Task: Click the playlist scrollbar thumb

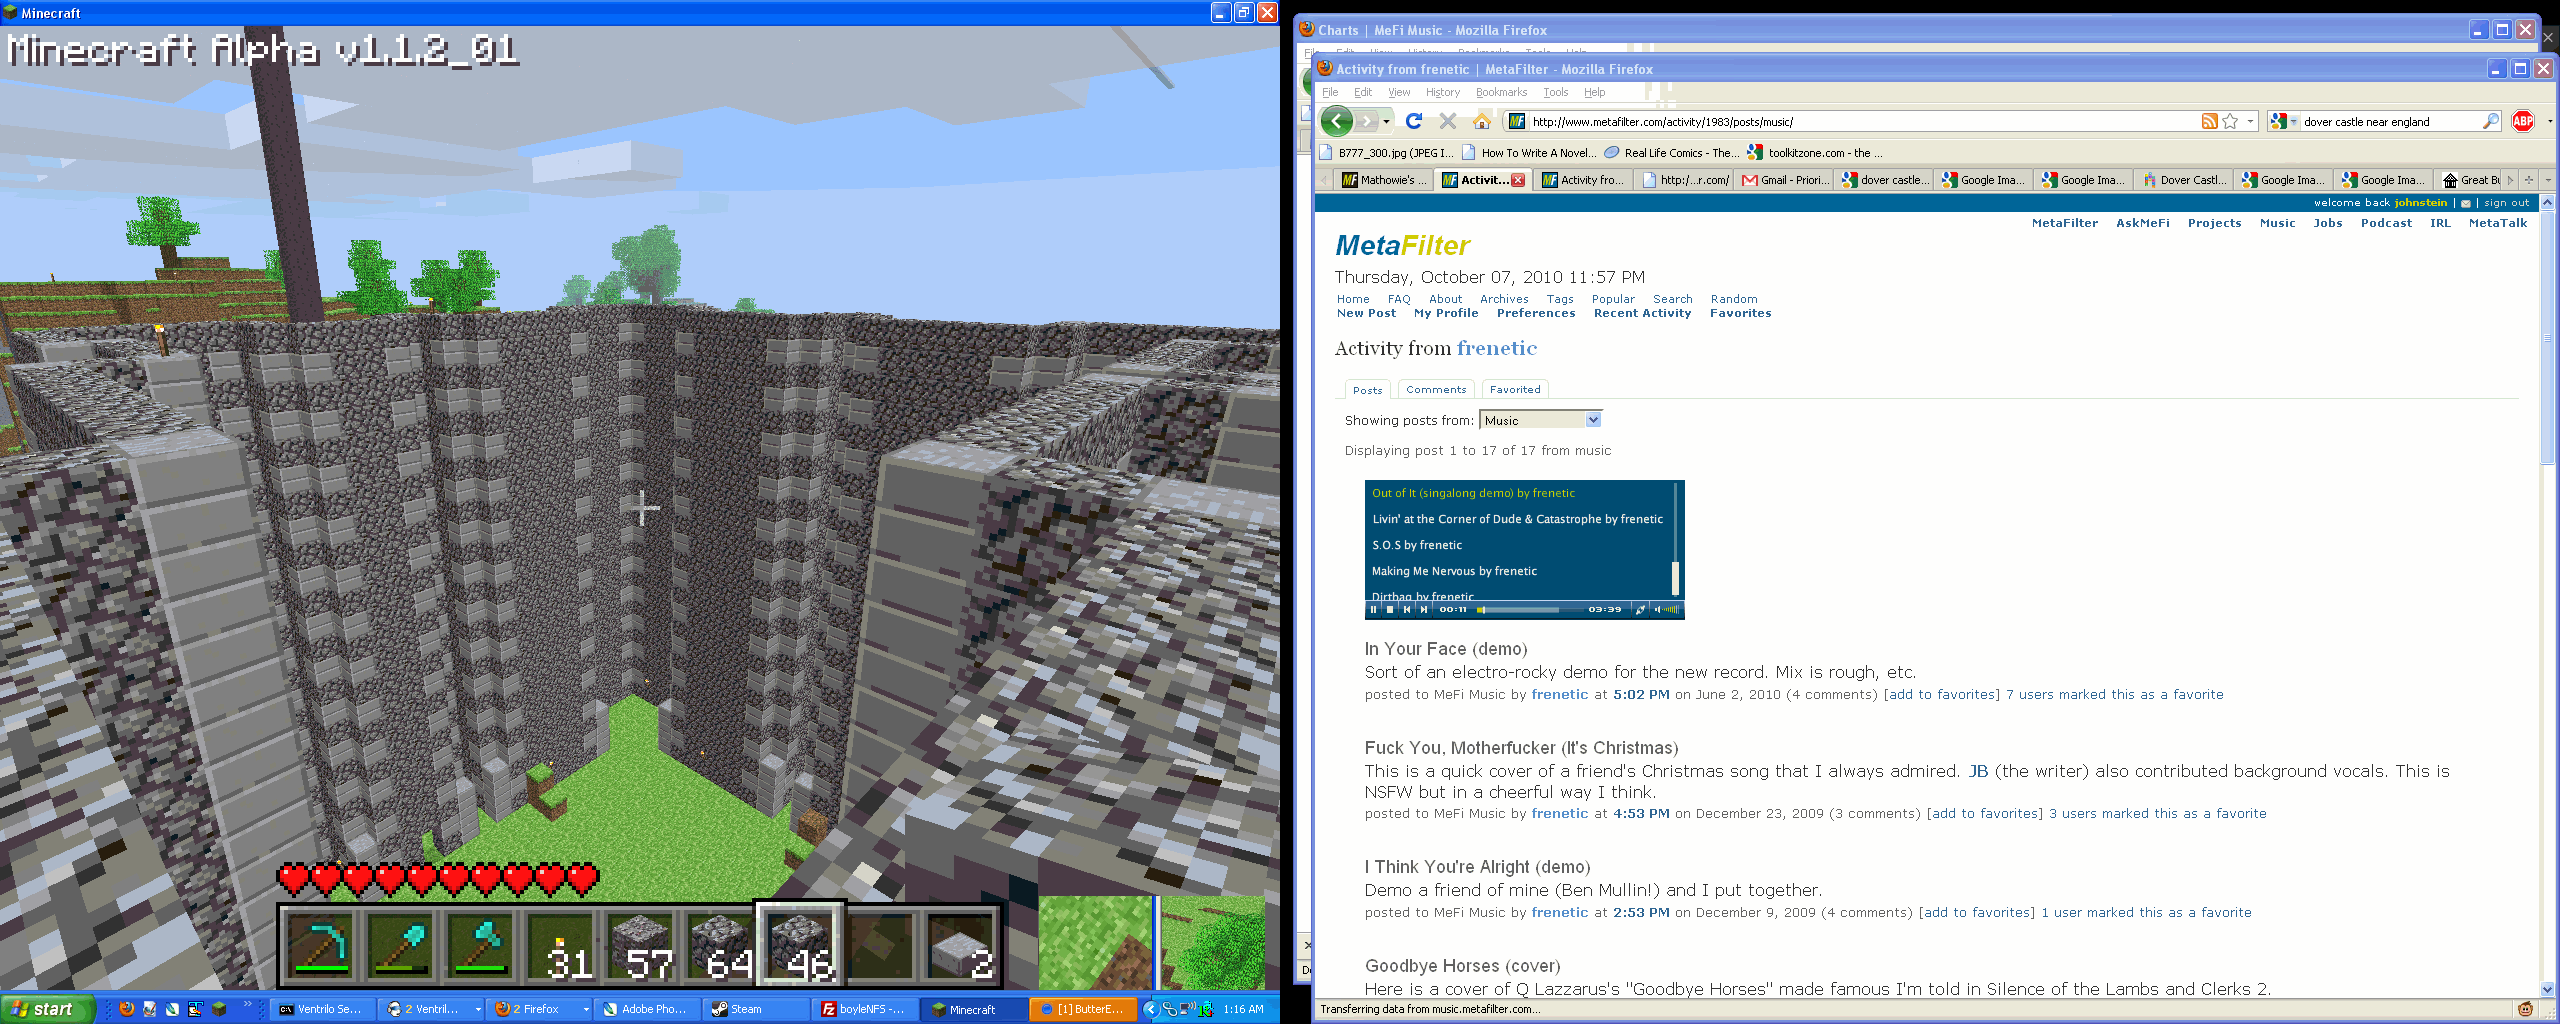Action: pos(1675,578)
